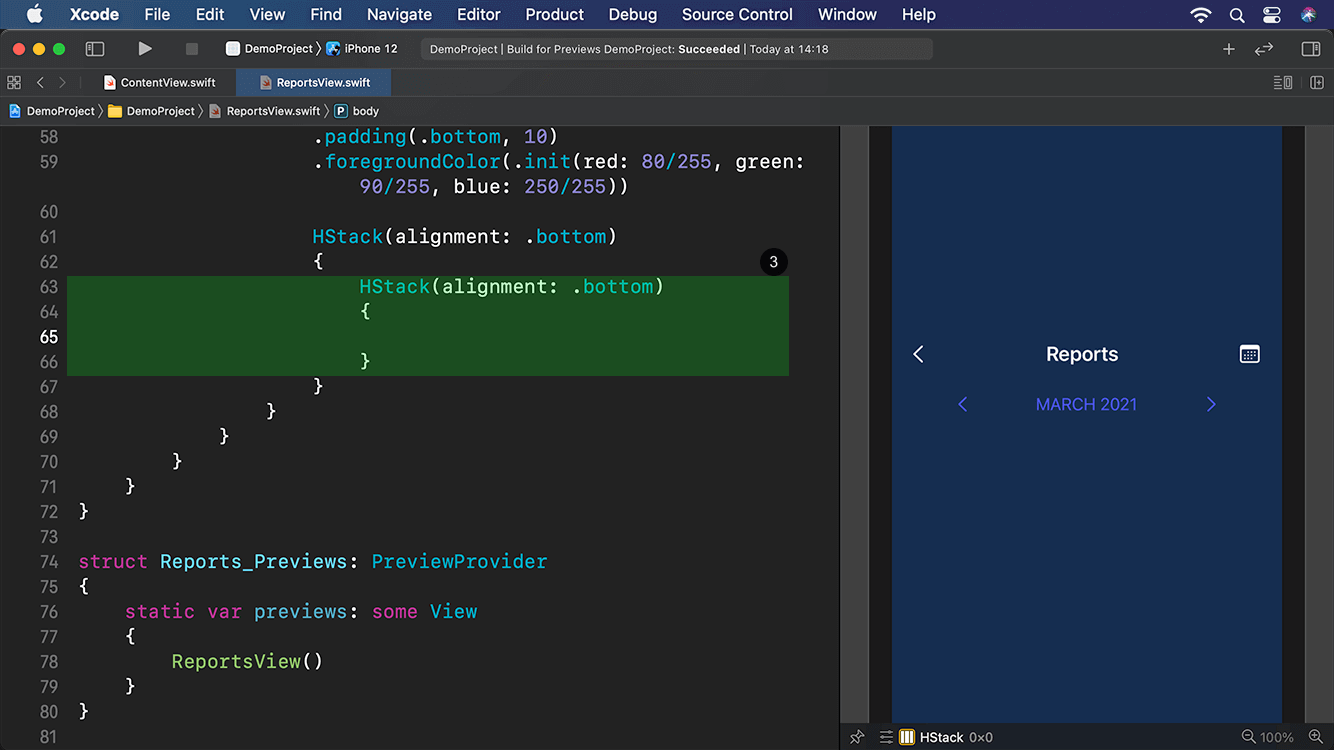Click .padding on line 58

coord(360,136)
